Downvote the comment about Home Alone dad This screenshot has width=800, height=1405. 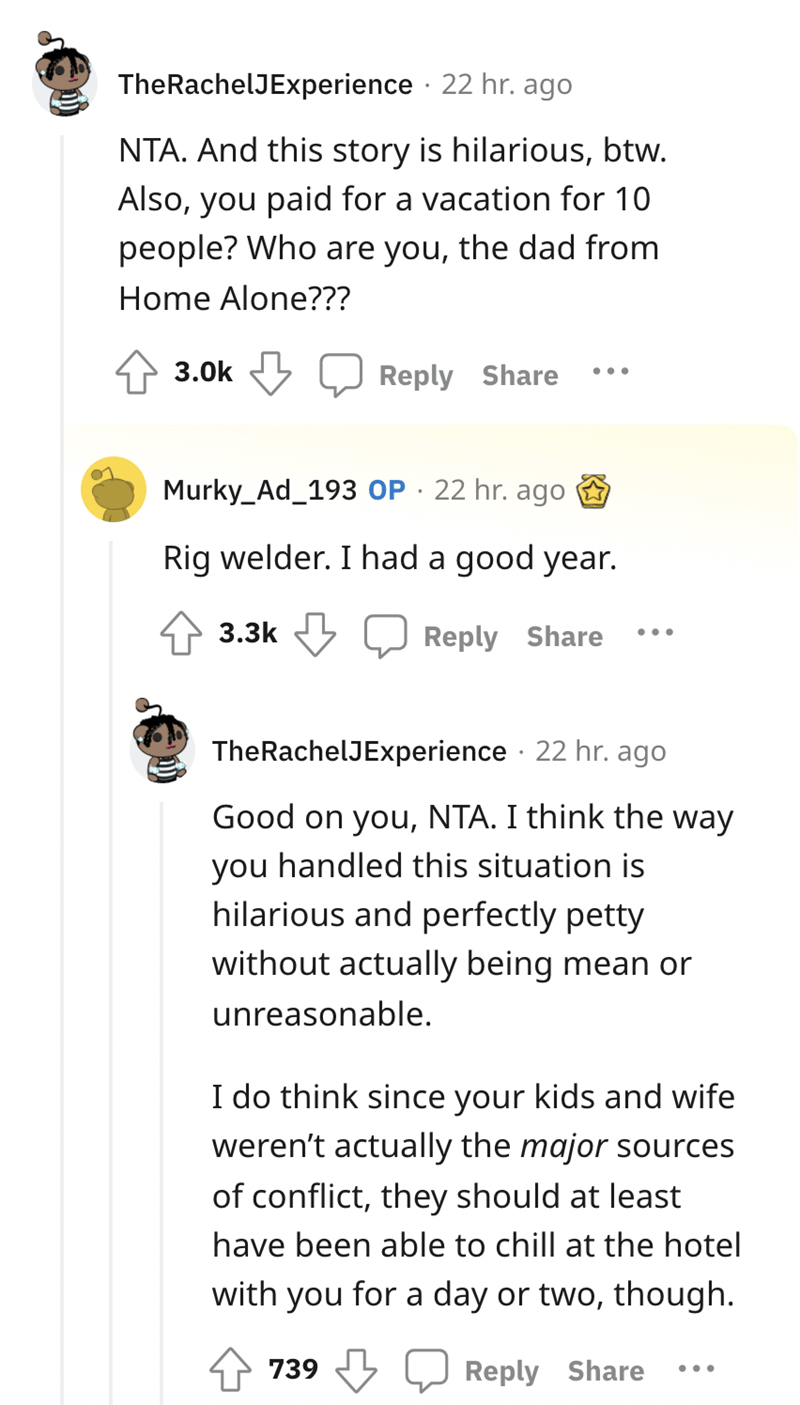270,374
